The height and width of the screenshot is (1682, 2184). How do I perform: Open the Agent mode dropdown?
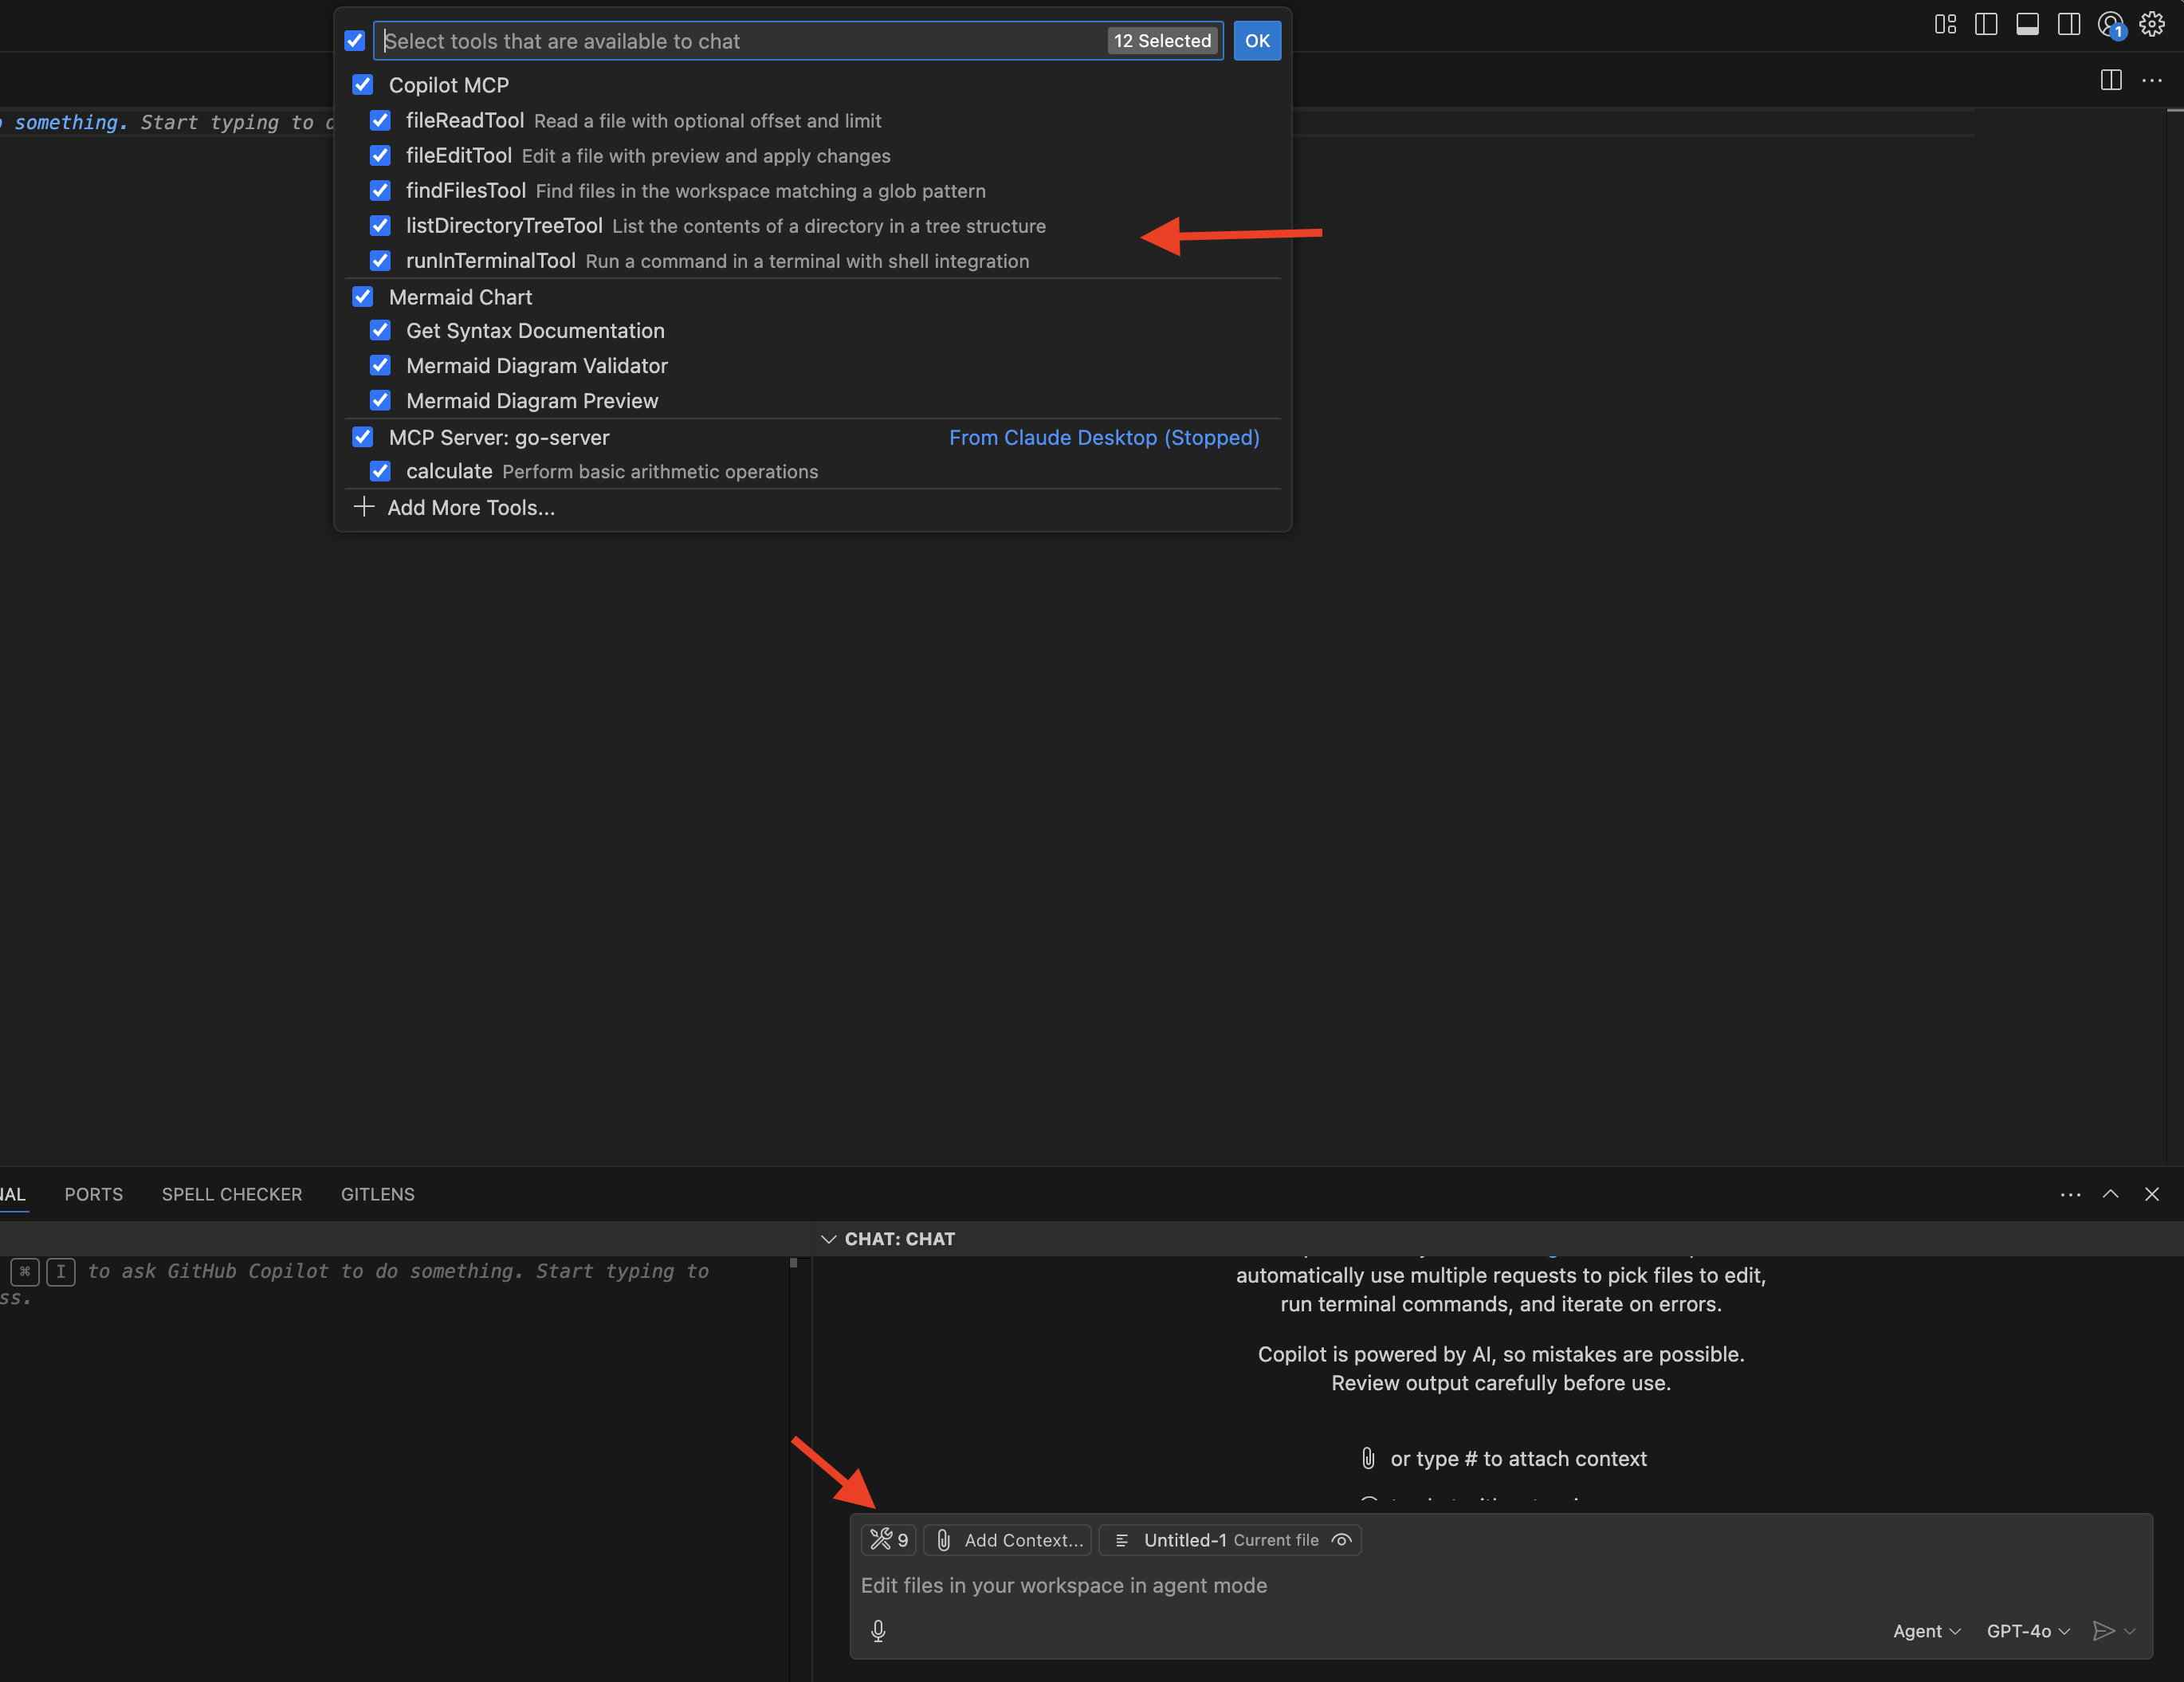(x=1926, y=1631)
